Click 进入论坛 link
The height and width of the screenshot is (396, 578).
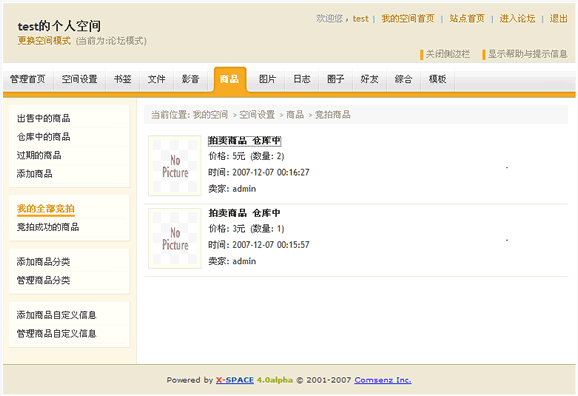(517, 19)
